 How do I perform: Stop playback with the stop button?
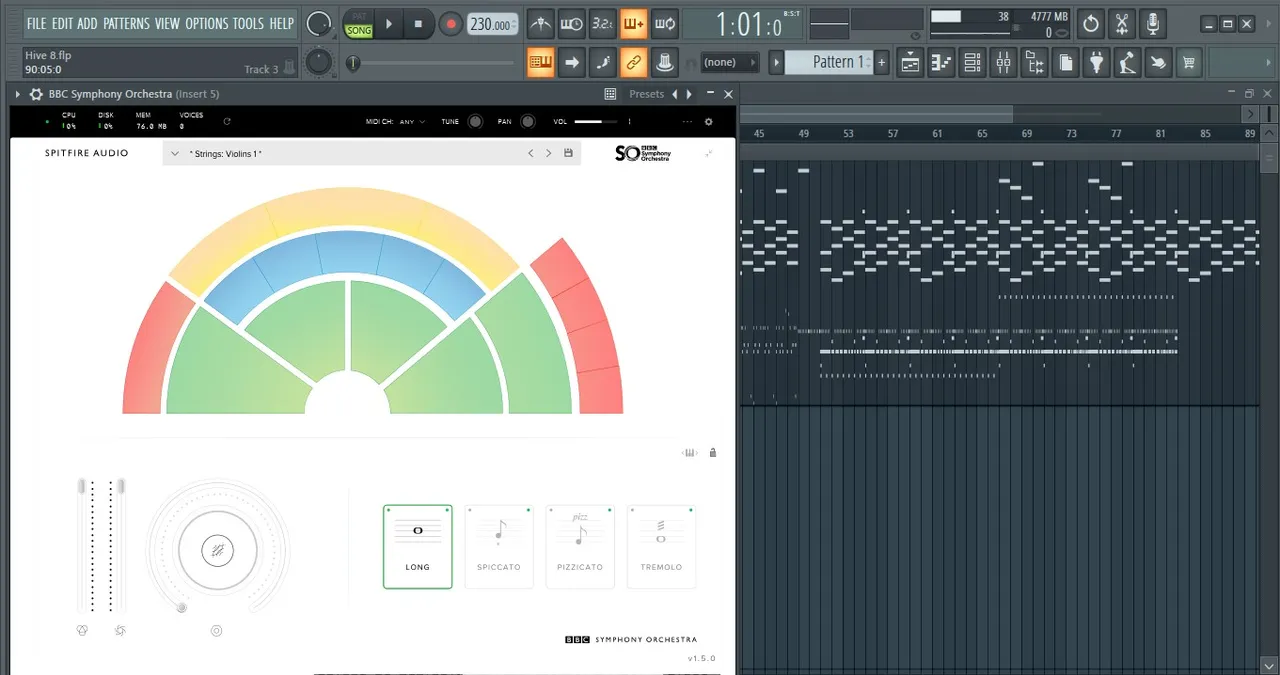[419, 23]
